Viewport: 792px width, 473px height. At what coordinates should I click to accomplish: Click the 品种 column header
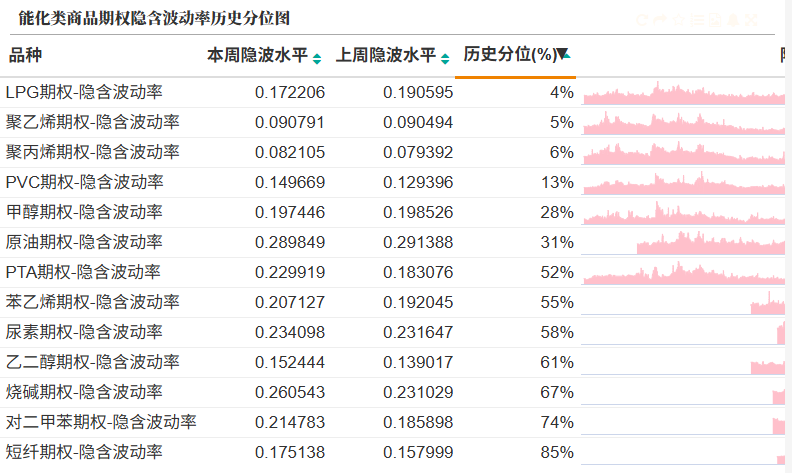point(25,55)
